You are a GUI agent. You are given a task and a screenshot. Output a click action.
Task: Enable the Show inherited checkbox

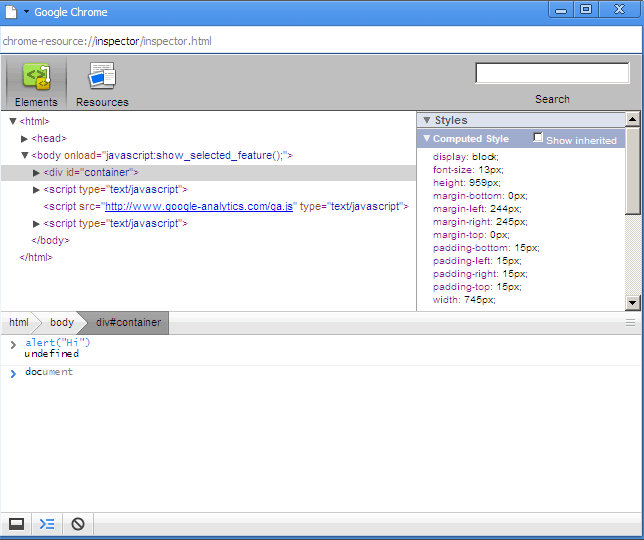[x=538, y=138]
